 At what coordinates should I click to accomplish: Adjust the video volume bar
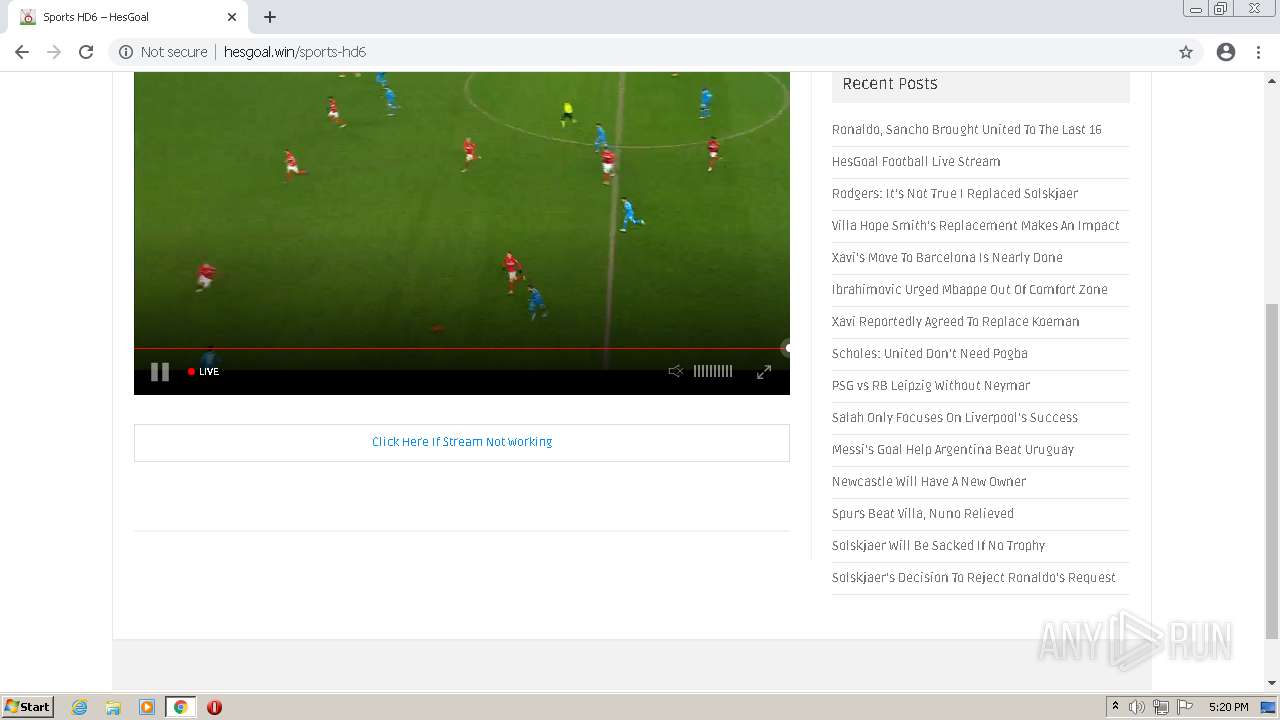click(x=713, y=371)
